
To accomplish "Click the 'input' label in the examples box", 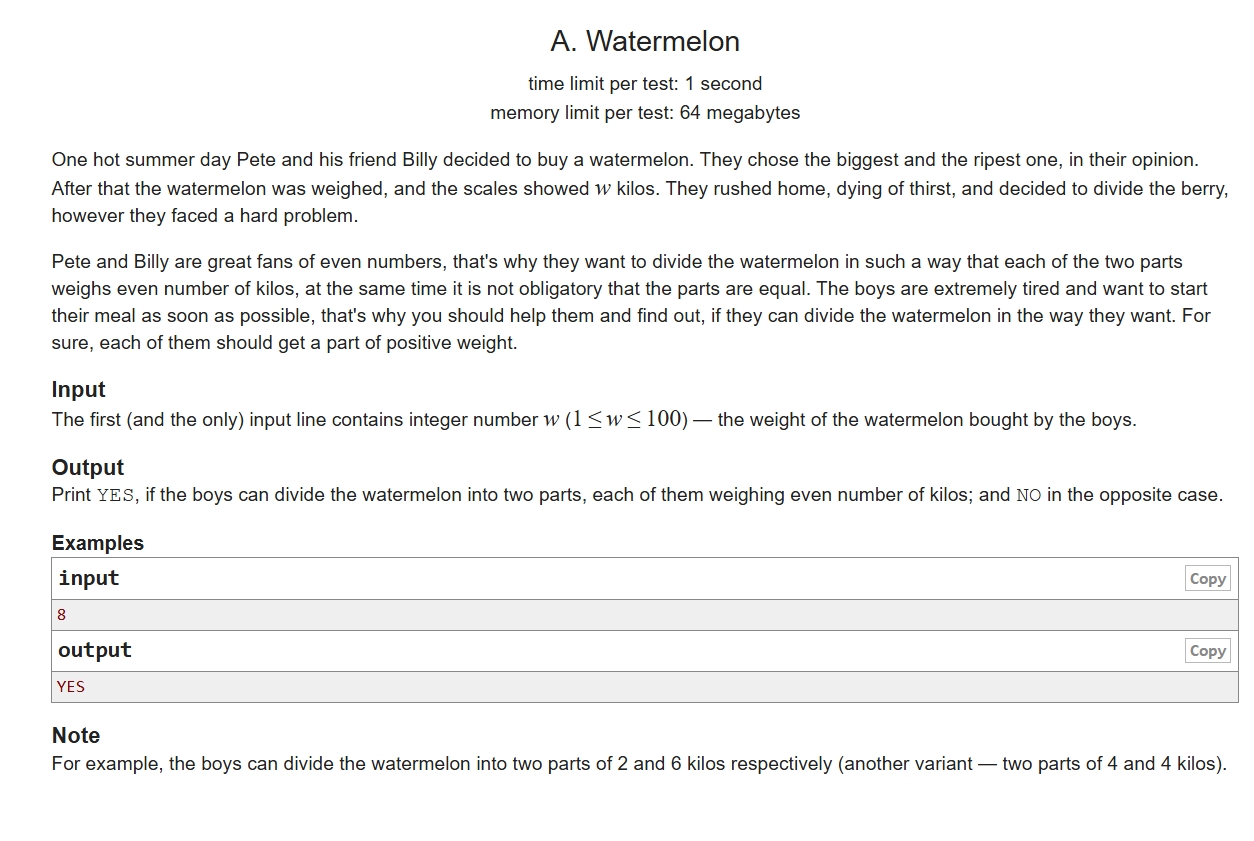I will [x=89, y=579].
